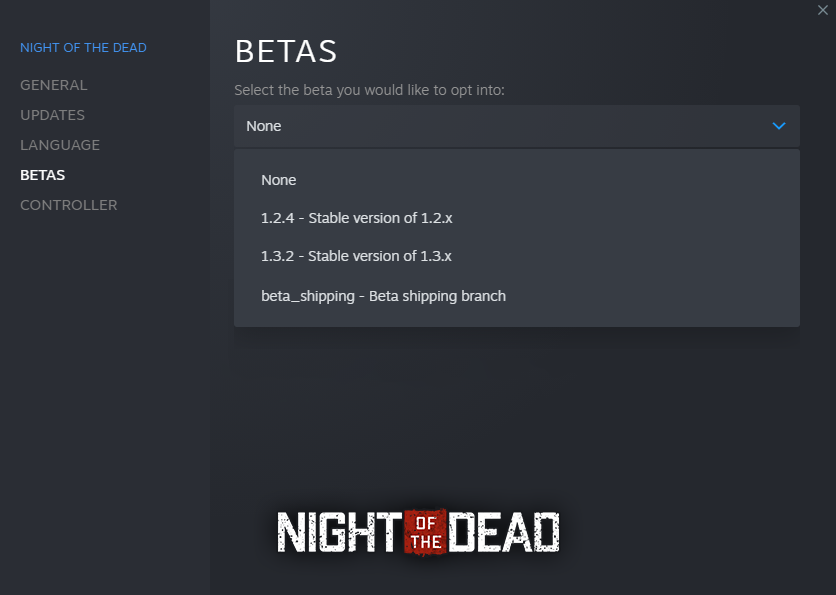Click the Night of the Dead logo
This screenshot has height=595, width=836.
click(x=417, y=532)
